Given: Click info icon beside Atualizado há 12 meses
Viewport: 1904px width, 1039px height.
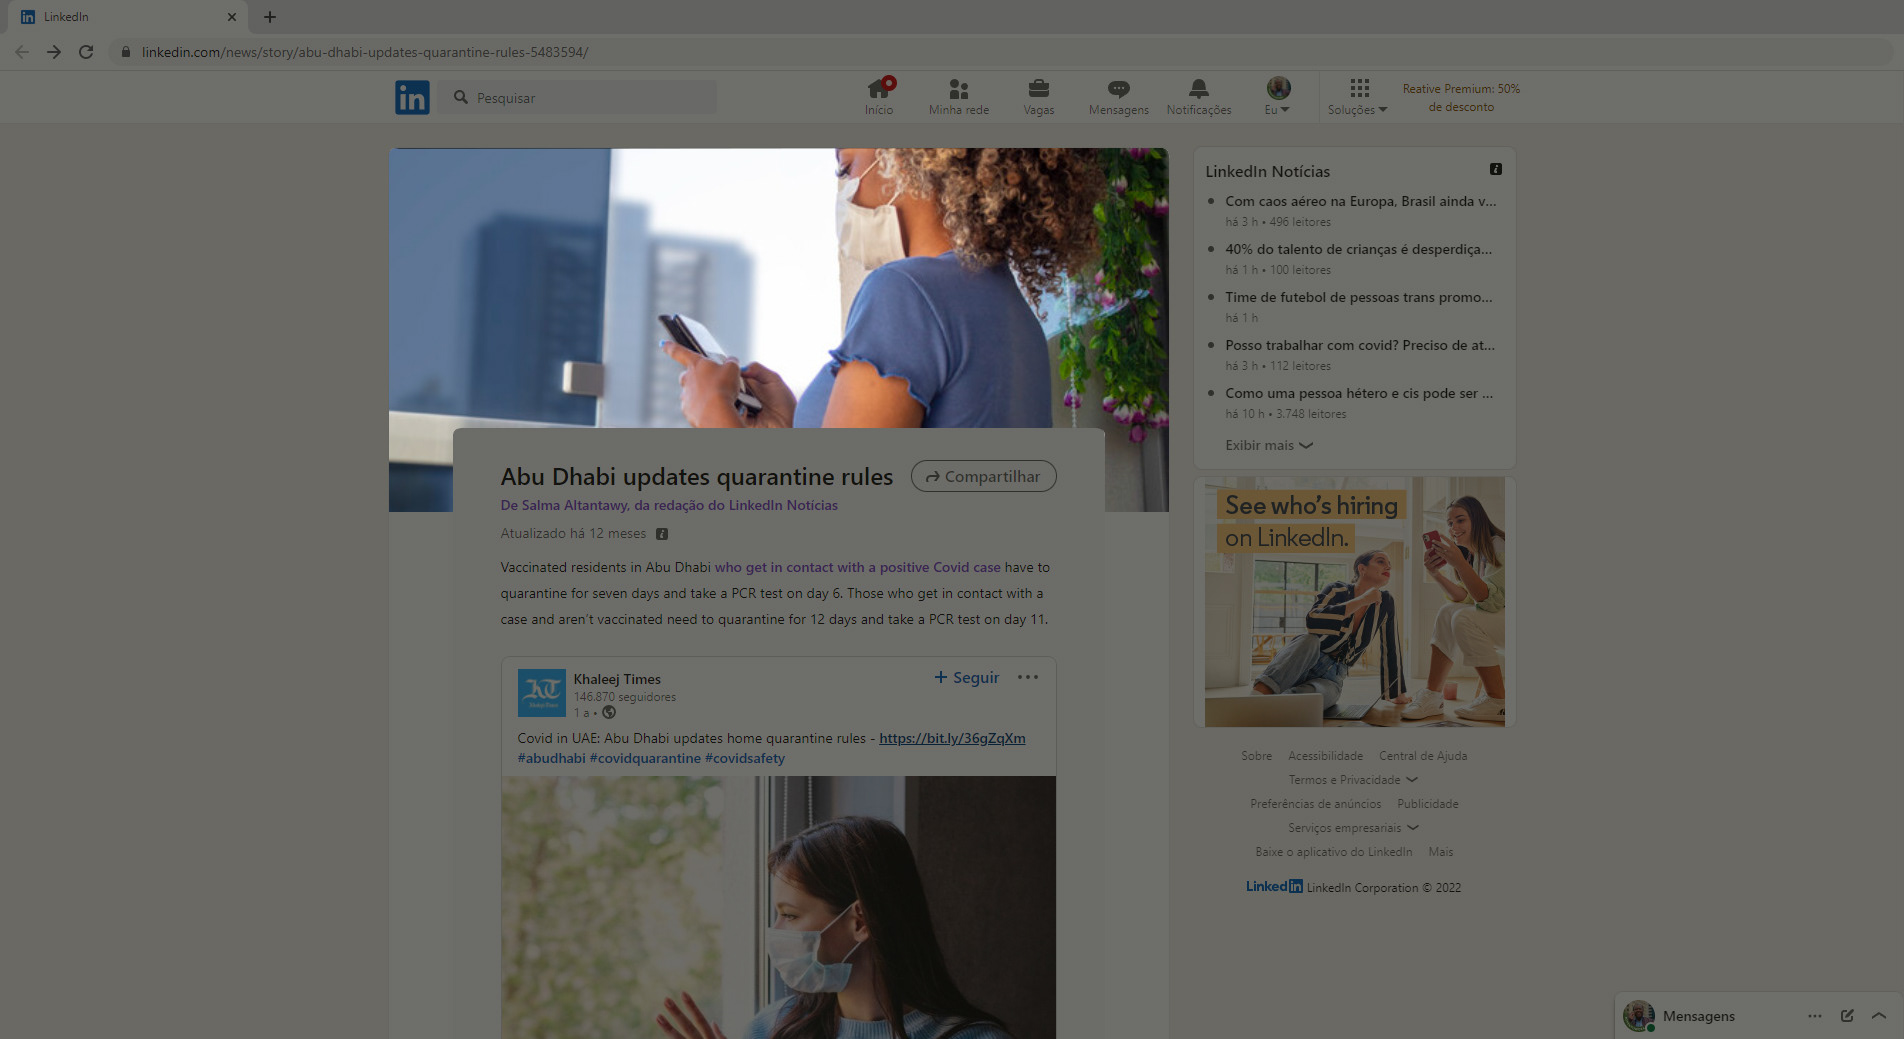Looking at the screenshot, I should 662,534.
